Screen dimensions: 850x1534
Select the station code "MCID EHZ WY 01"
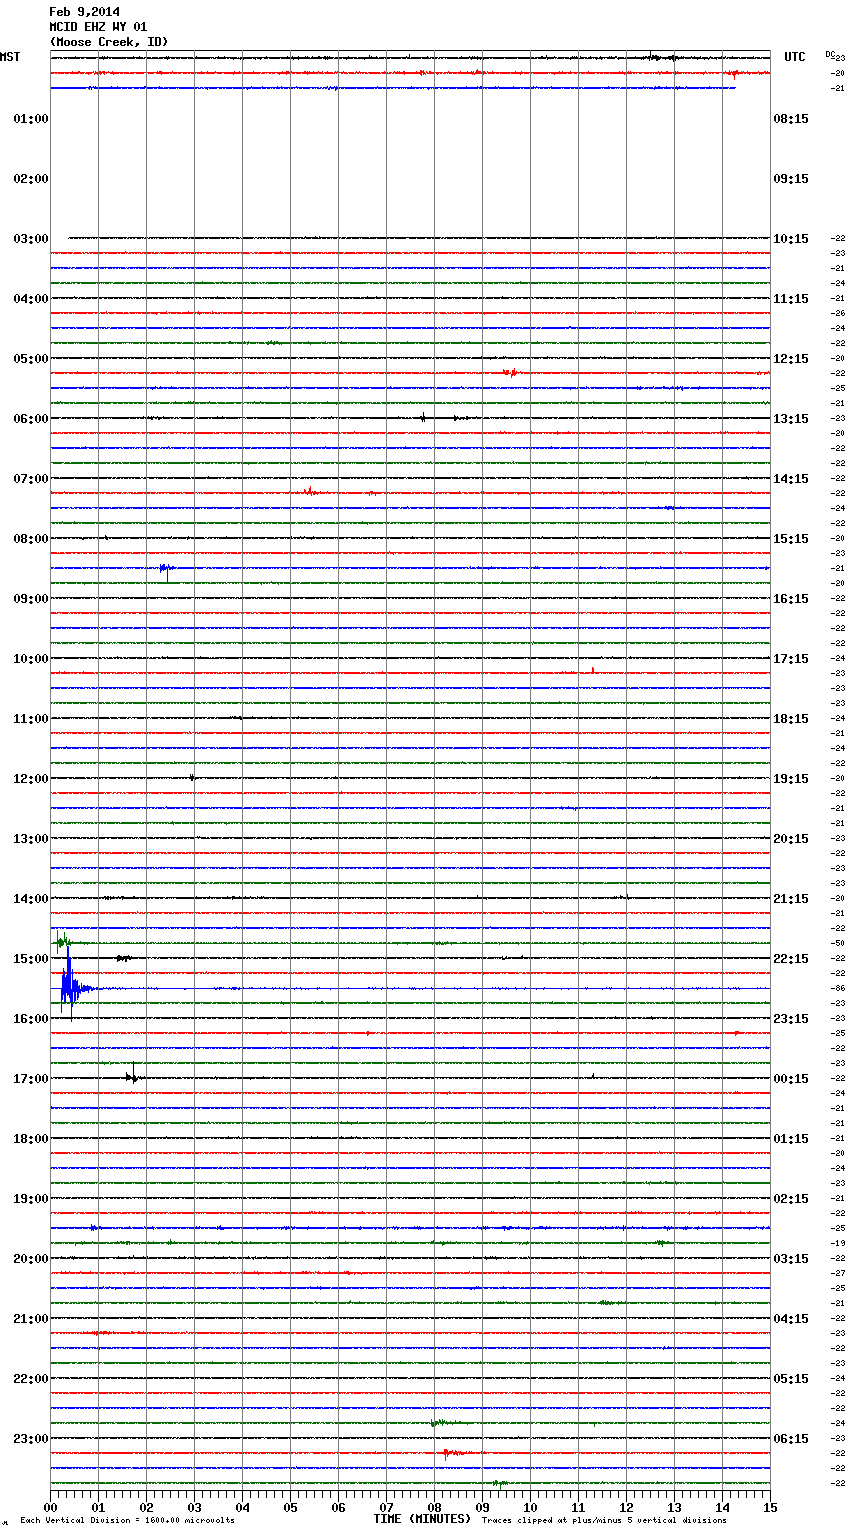98,27
